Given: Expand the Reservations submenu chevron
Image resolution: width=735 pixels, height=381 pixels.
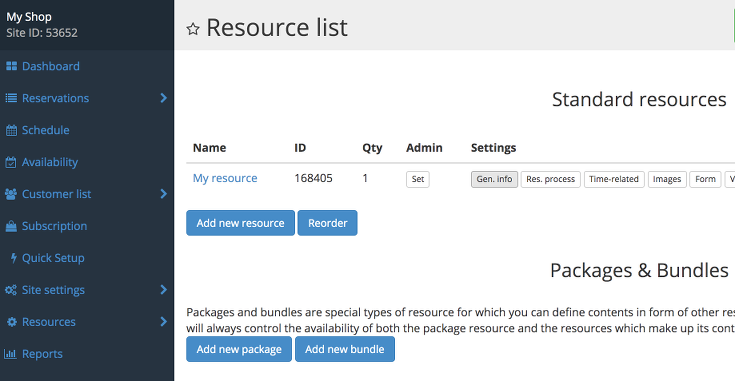Looking at the screenshot, I should [163, 98].
